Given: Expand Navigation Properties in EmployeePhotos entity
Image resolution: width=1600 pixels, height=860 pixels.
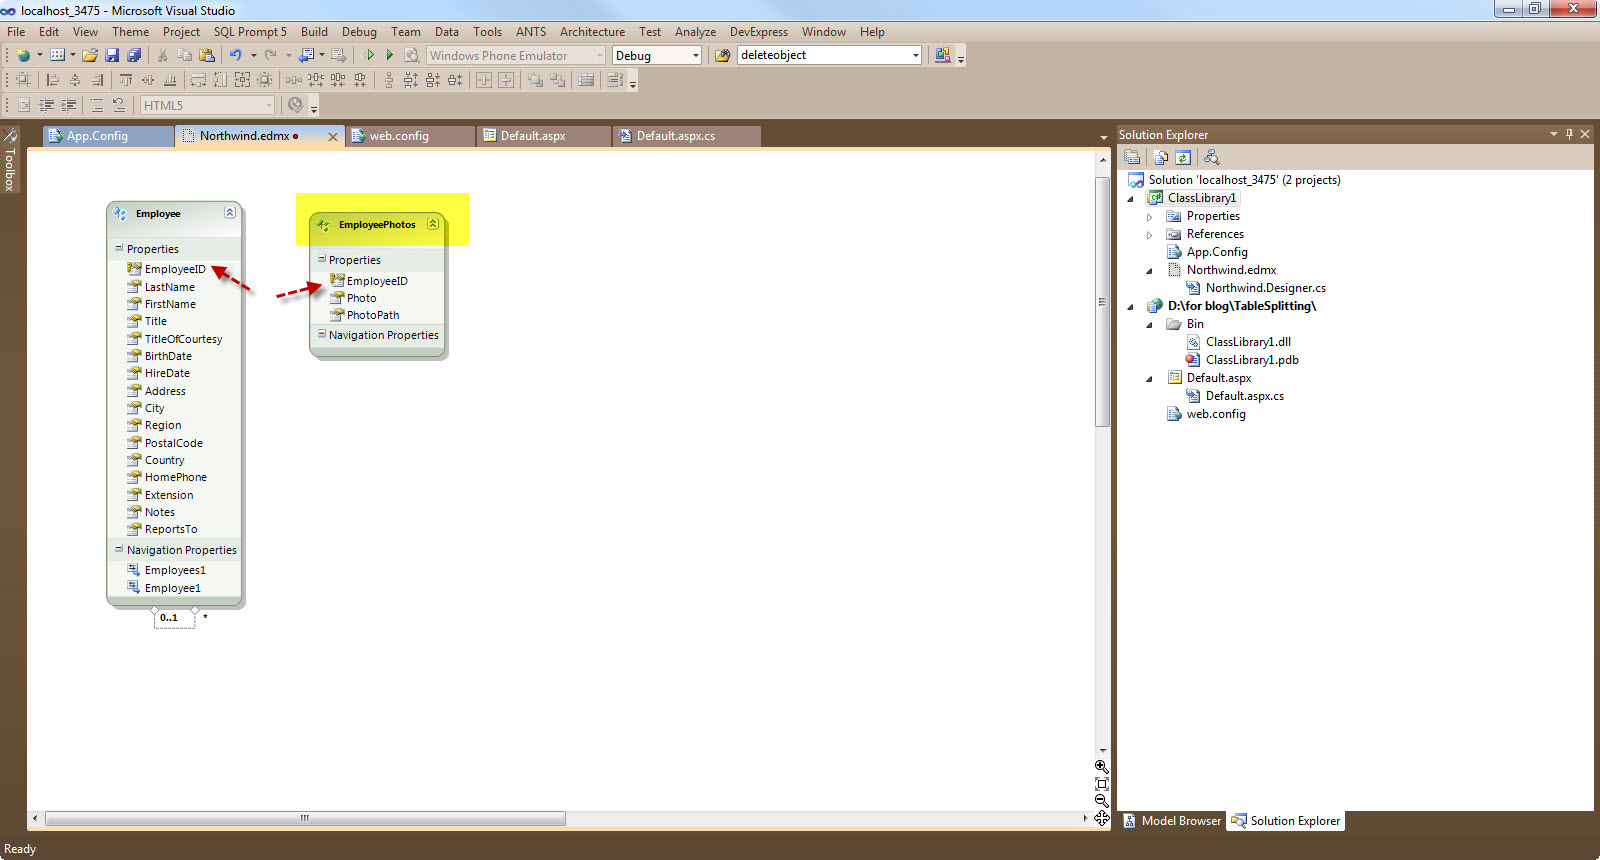Looking at the screenshot, I should (322, 334).
